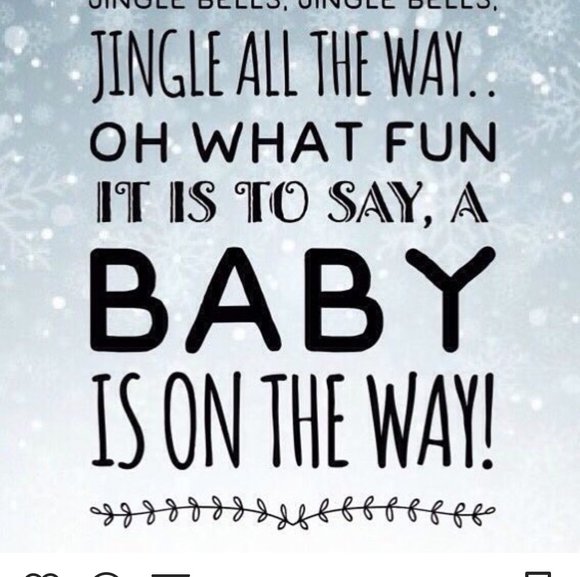The width and height of the screenshot is (580, 577).
Task: Click the exclamation mark after 'WAY'
Action: (488, 421)
